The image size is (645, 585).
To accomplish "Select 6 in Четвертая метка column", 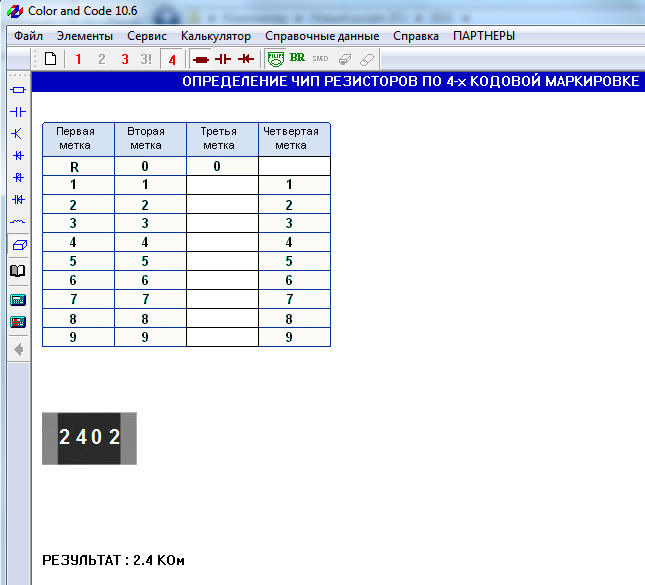I will [x=295, y=280].
